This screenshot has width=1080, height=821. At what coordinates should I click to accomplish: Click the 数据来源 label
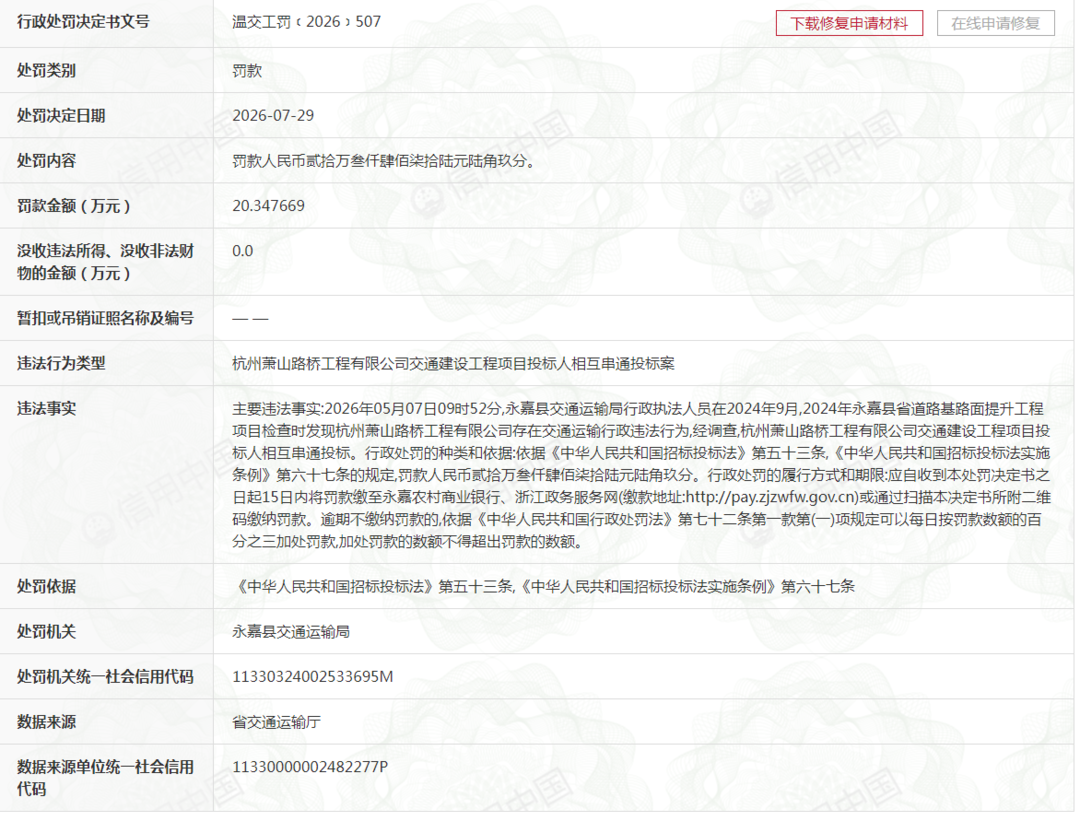(46, 722)
